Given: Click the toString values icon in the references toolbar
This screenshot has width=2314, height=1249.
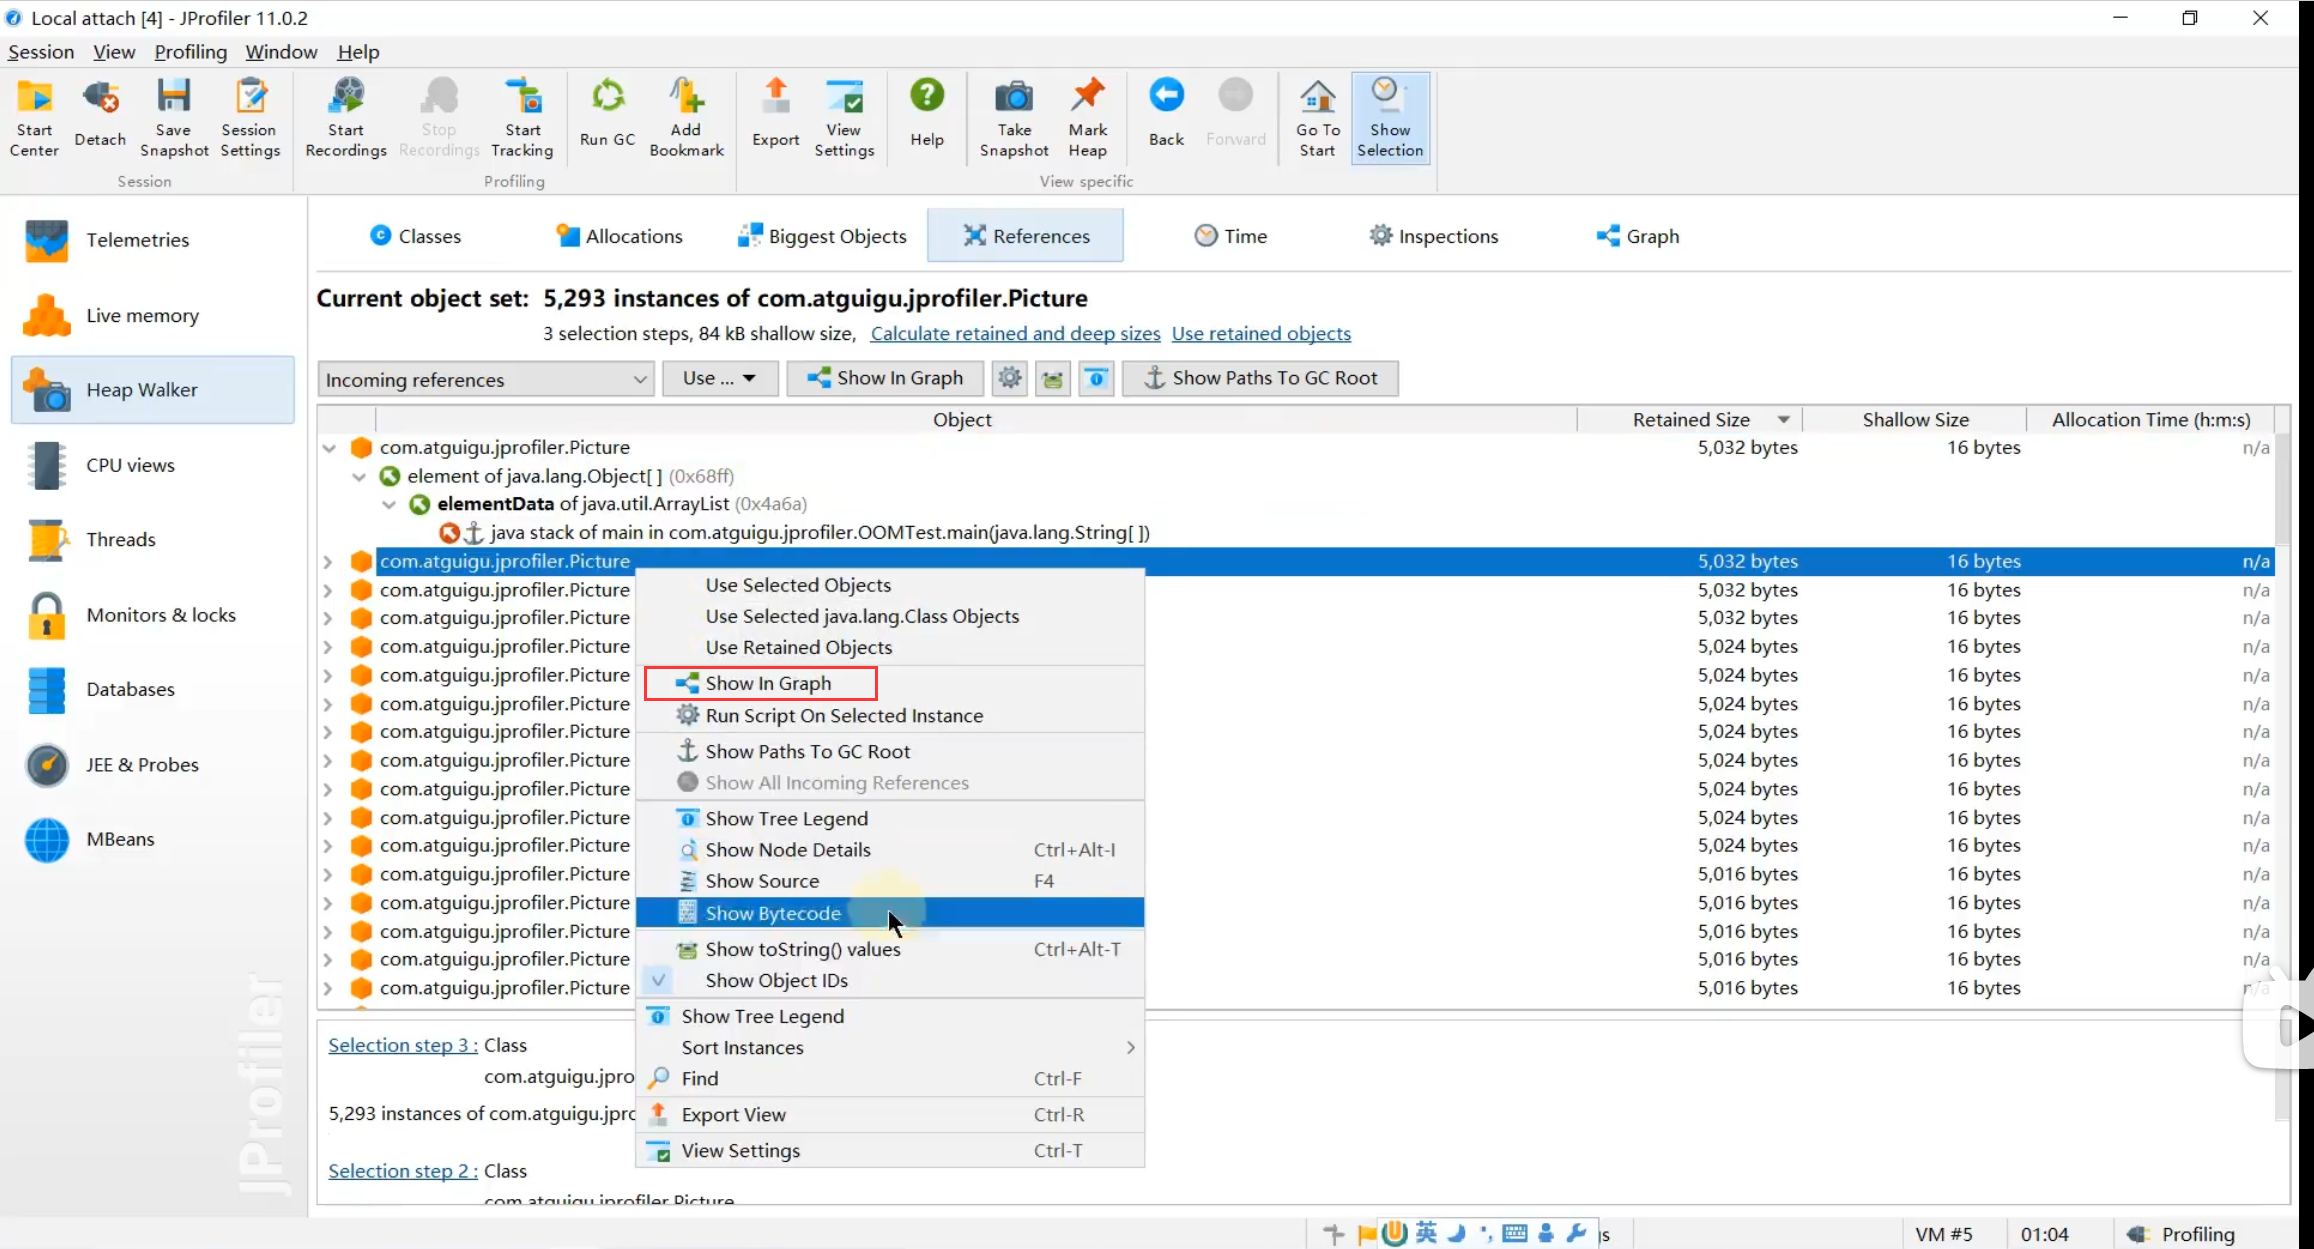Looking at the screenshot, I should point(1053,378).
